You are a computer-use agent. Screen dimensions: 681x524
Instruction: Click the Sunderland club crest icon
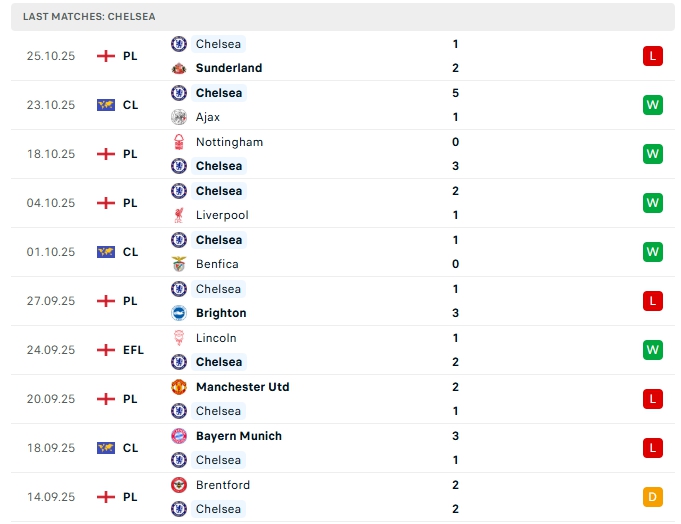[x=179, y=68]
